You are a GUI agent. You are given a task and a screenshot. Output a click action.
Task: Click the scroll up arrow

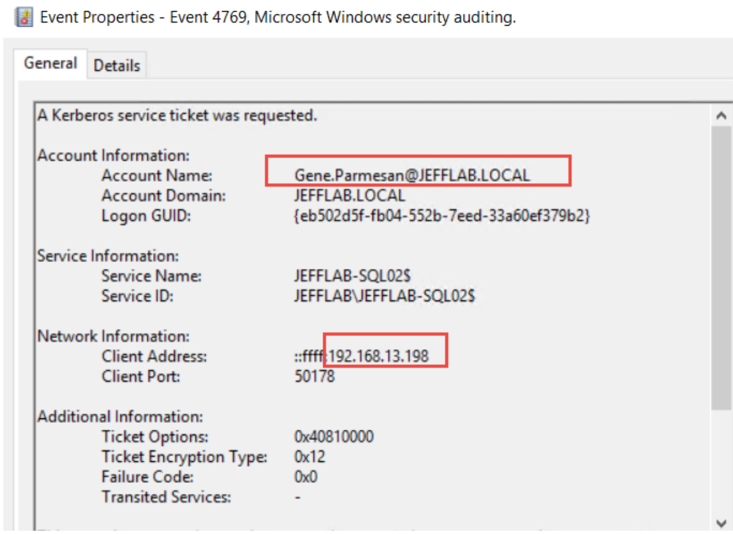click(721, 115)
